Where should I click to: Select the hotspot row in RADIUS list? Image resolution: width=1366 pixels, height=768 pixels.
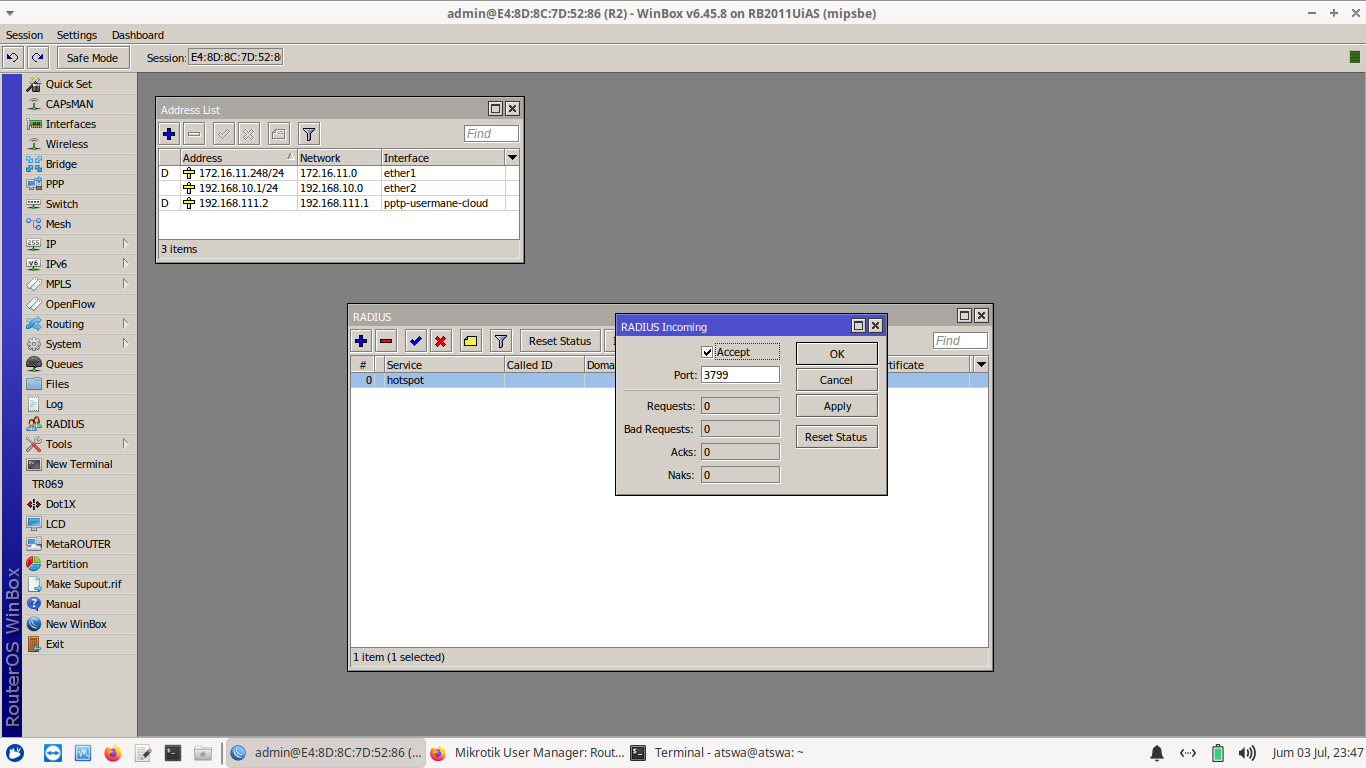[x=669, y=380]
